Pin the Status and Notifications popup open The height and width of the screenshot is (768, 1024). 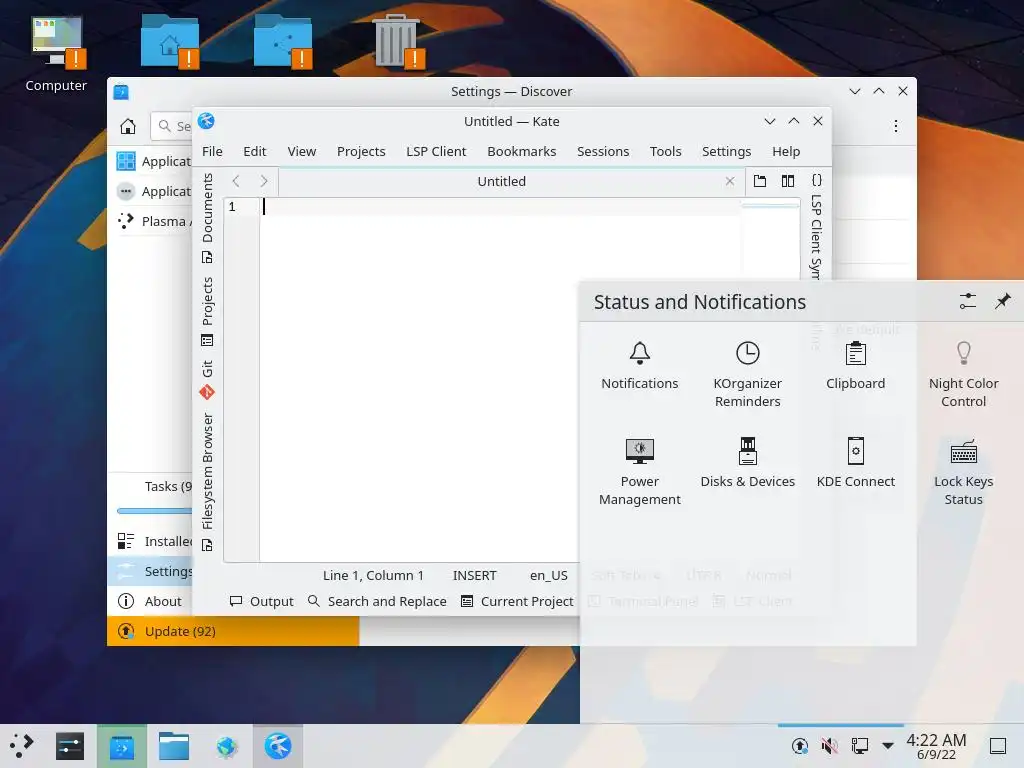[x=1002, y=301]
